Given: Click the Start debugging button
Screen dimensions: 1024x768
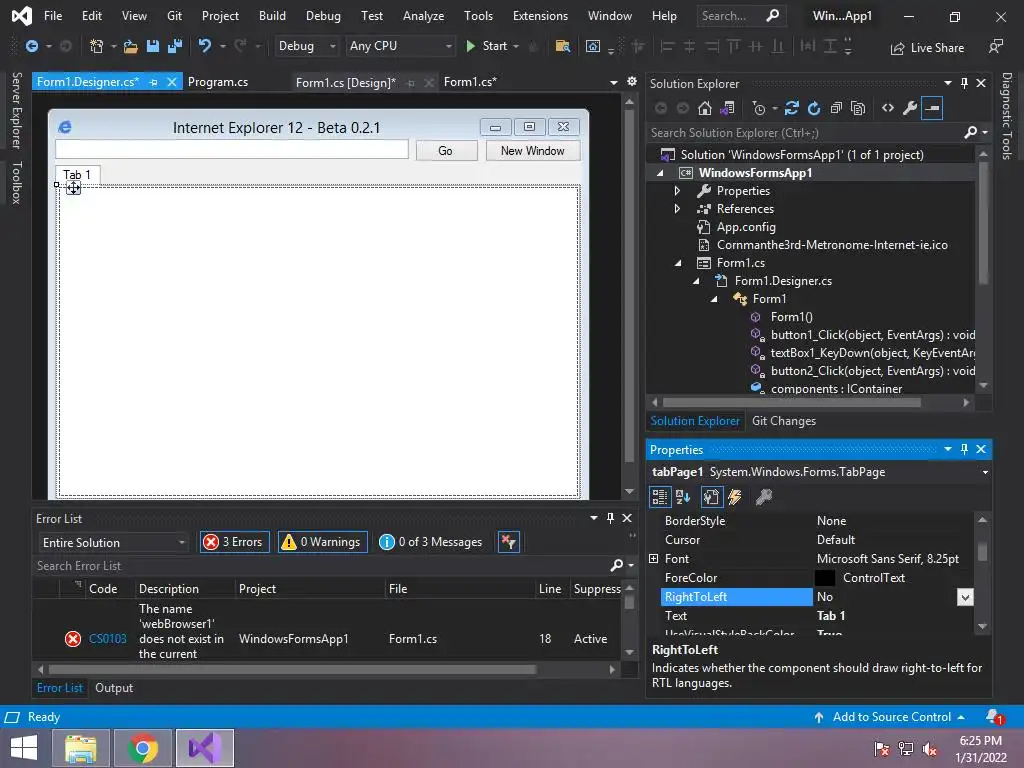Looking at the screenshot, I should pyautogui.click(x=487, y=46).
